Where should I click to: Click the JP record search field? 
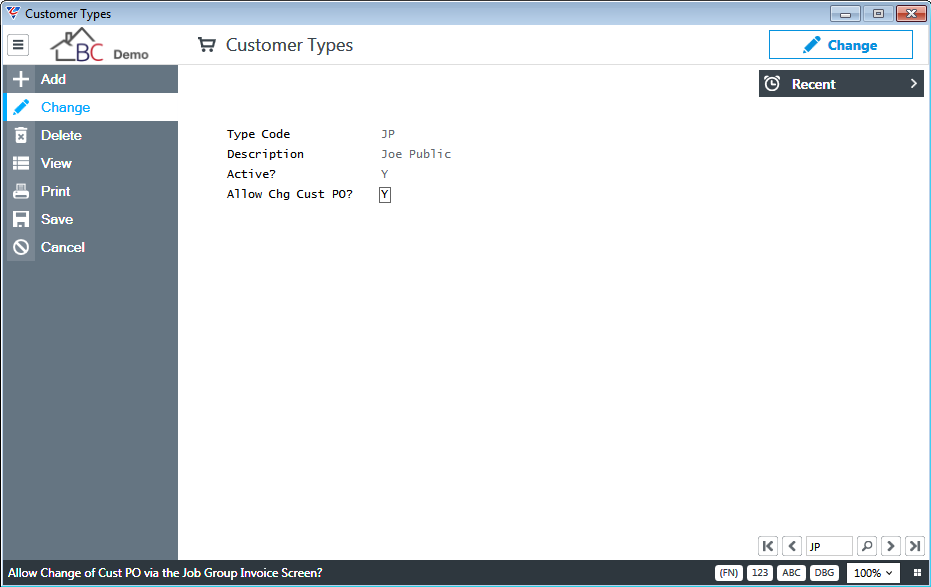click(829, 546)
